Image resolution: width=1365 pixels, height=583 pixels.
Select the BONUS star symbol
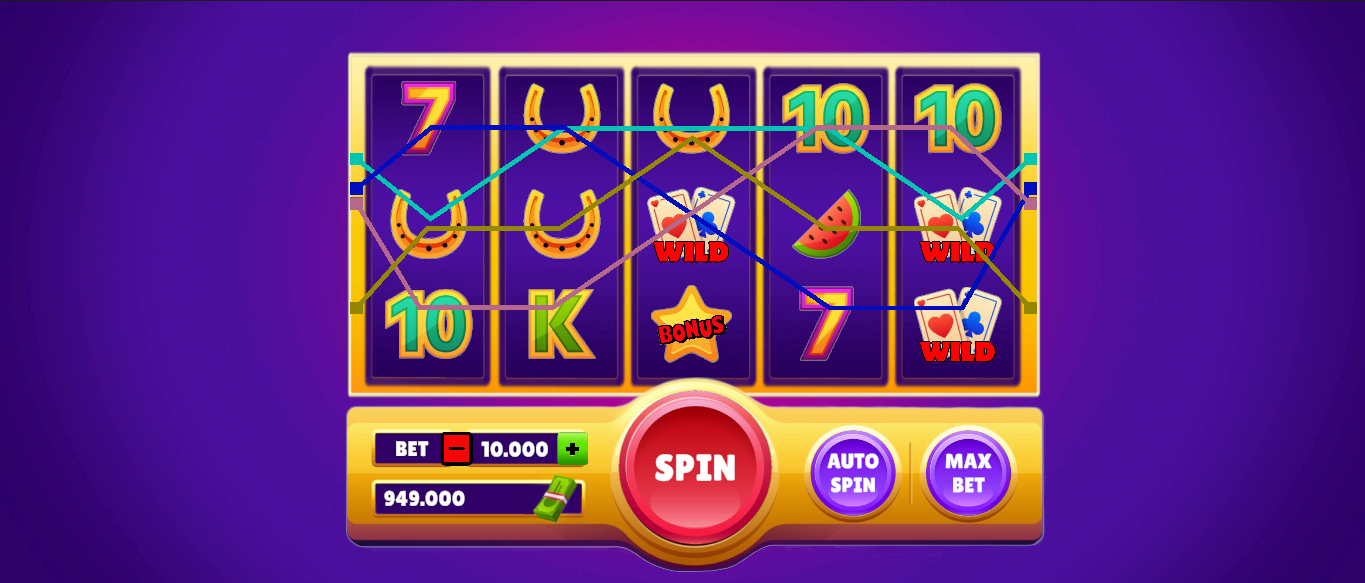(692, 325)
